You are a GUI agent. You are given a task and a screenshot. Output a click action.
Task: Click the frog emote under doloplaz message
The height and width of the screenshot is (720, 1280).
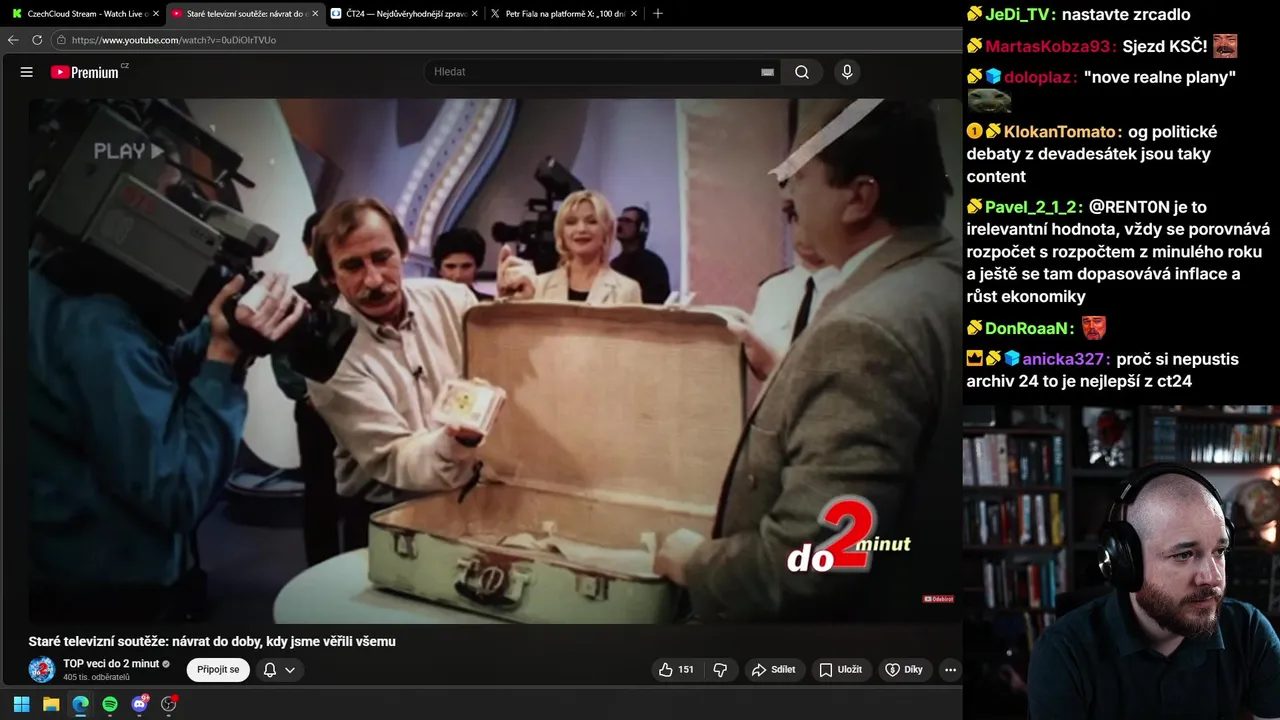(989, 100)
